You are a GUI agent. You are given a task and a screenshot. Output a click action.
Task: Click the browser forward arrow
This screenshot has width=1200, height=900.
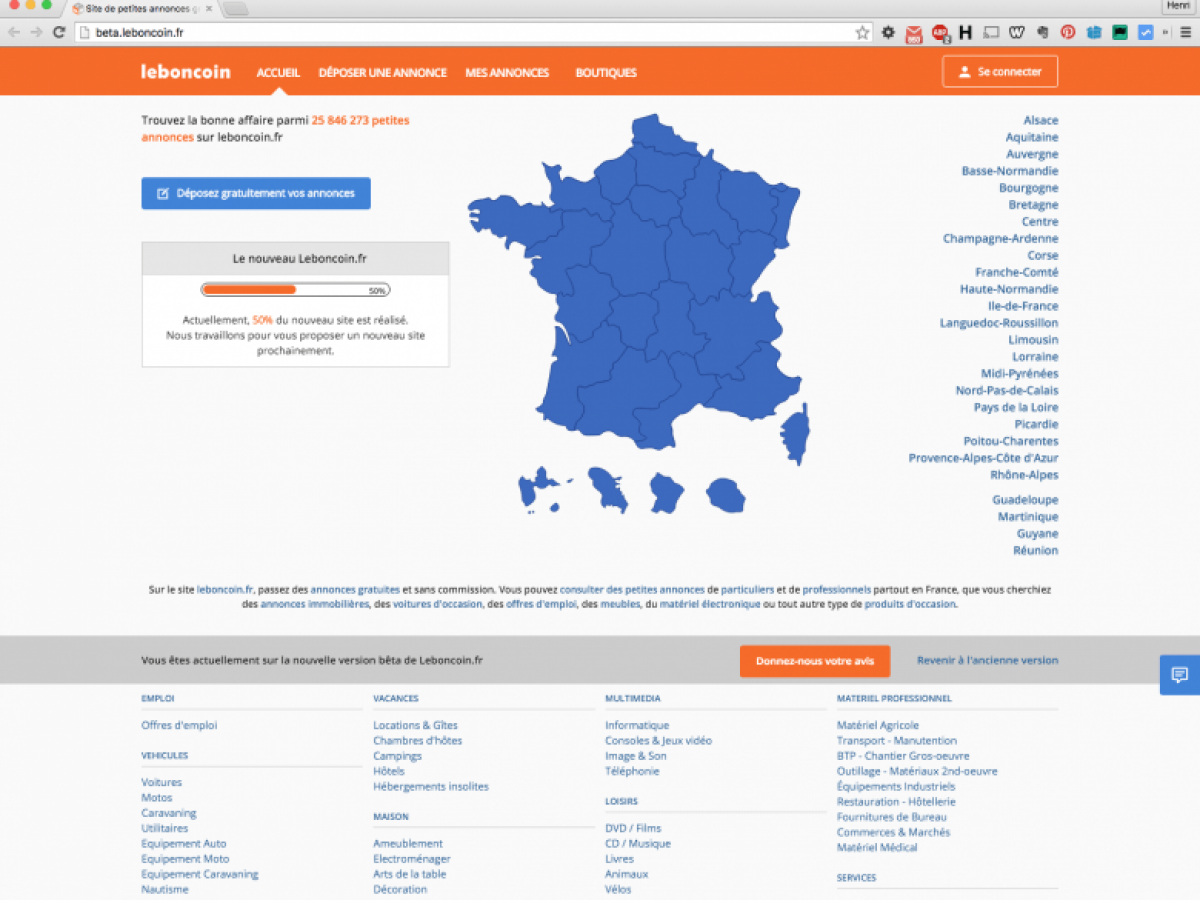[36, 32]
